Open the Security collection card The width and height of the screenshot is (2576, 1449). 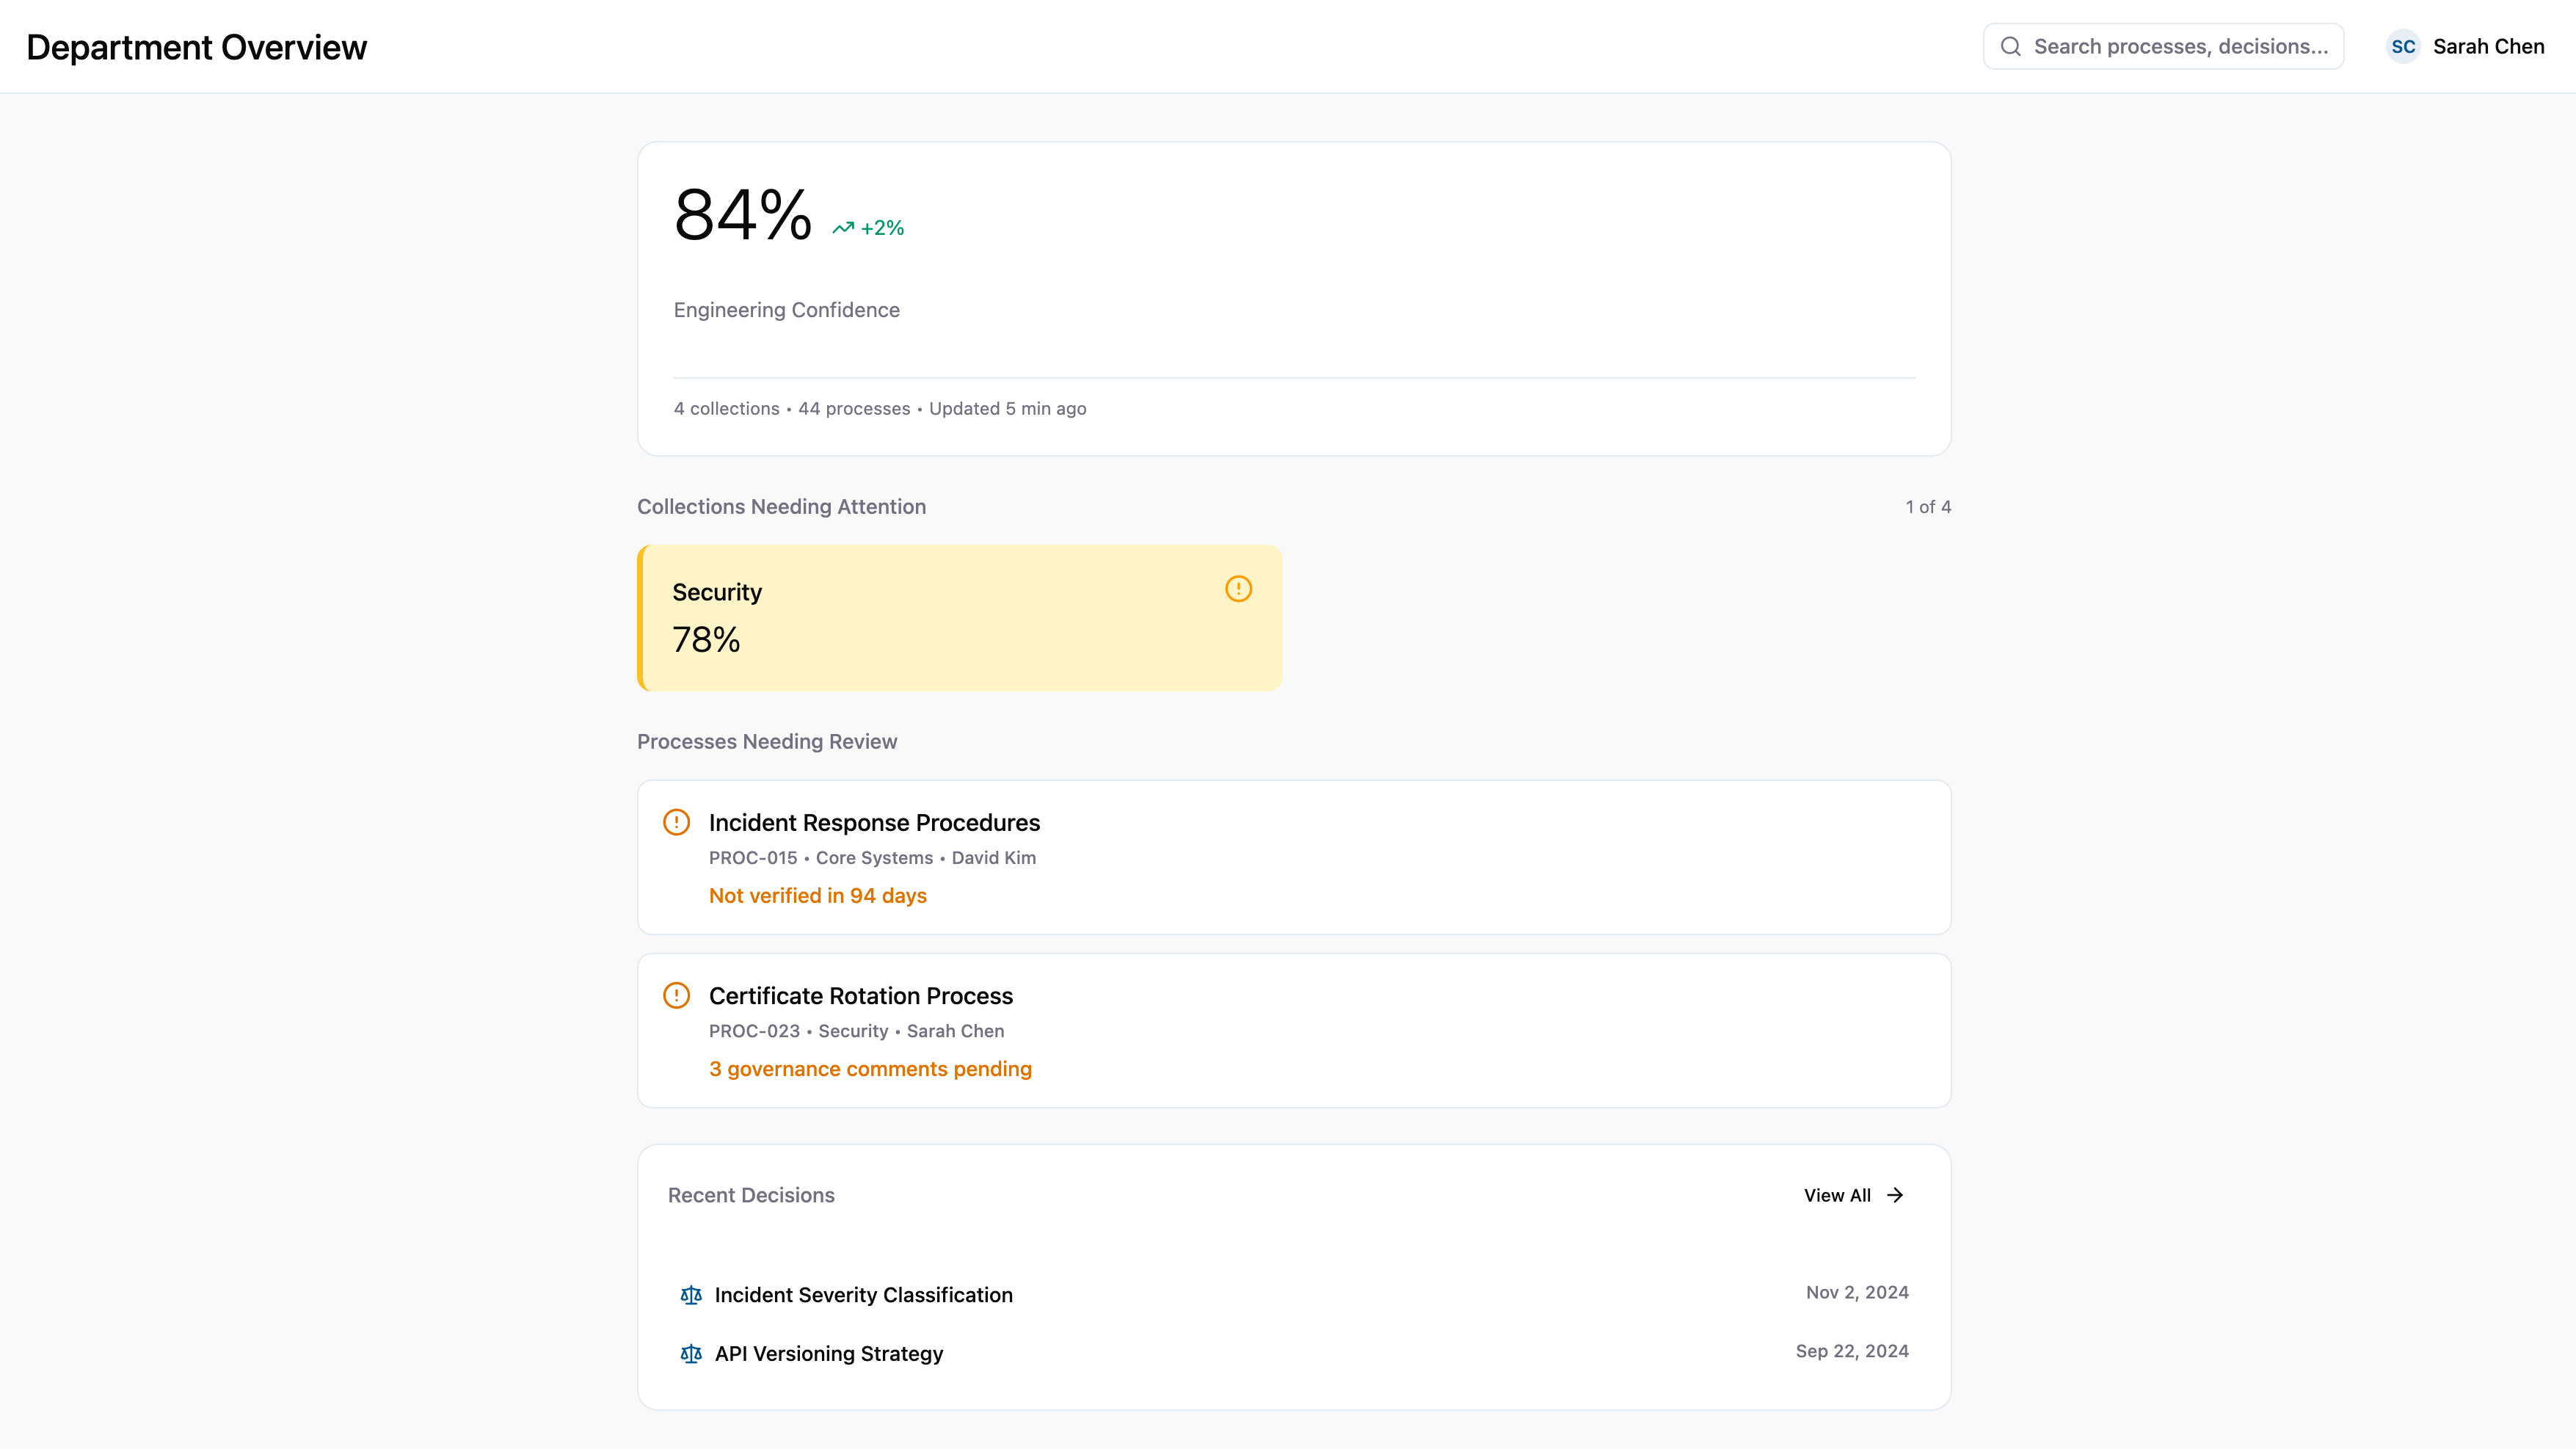[x=959, y=618]
